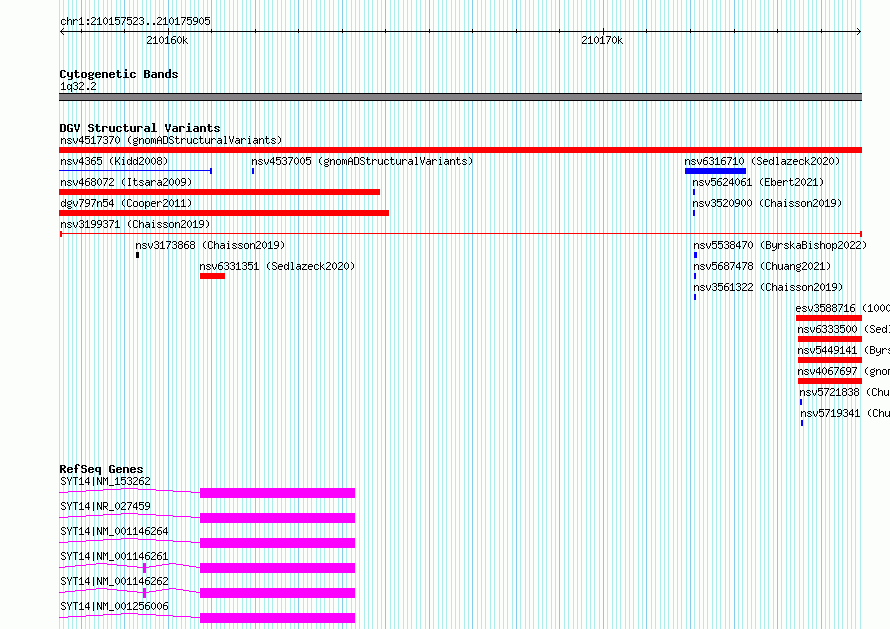The width and height of the screenshot is (890, 629).
Task: Click the nsv3520900 (Chaisson2019) label
Action: point(767,203)
